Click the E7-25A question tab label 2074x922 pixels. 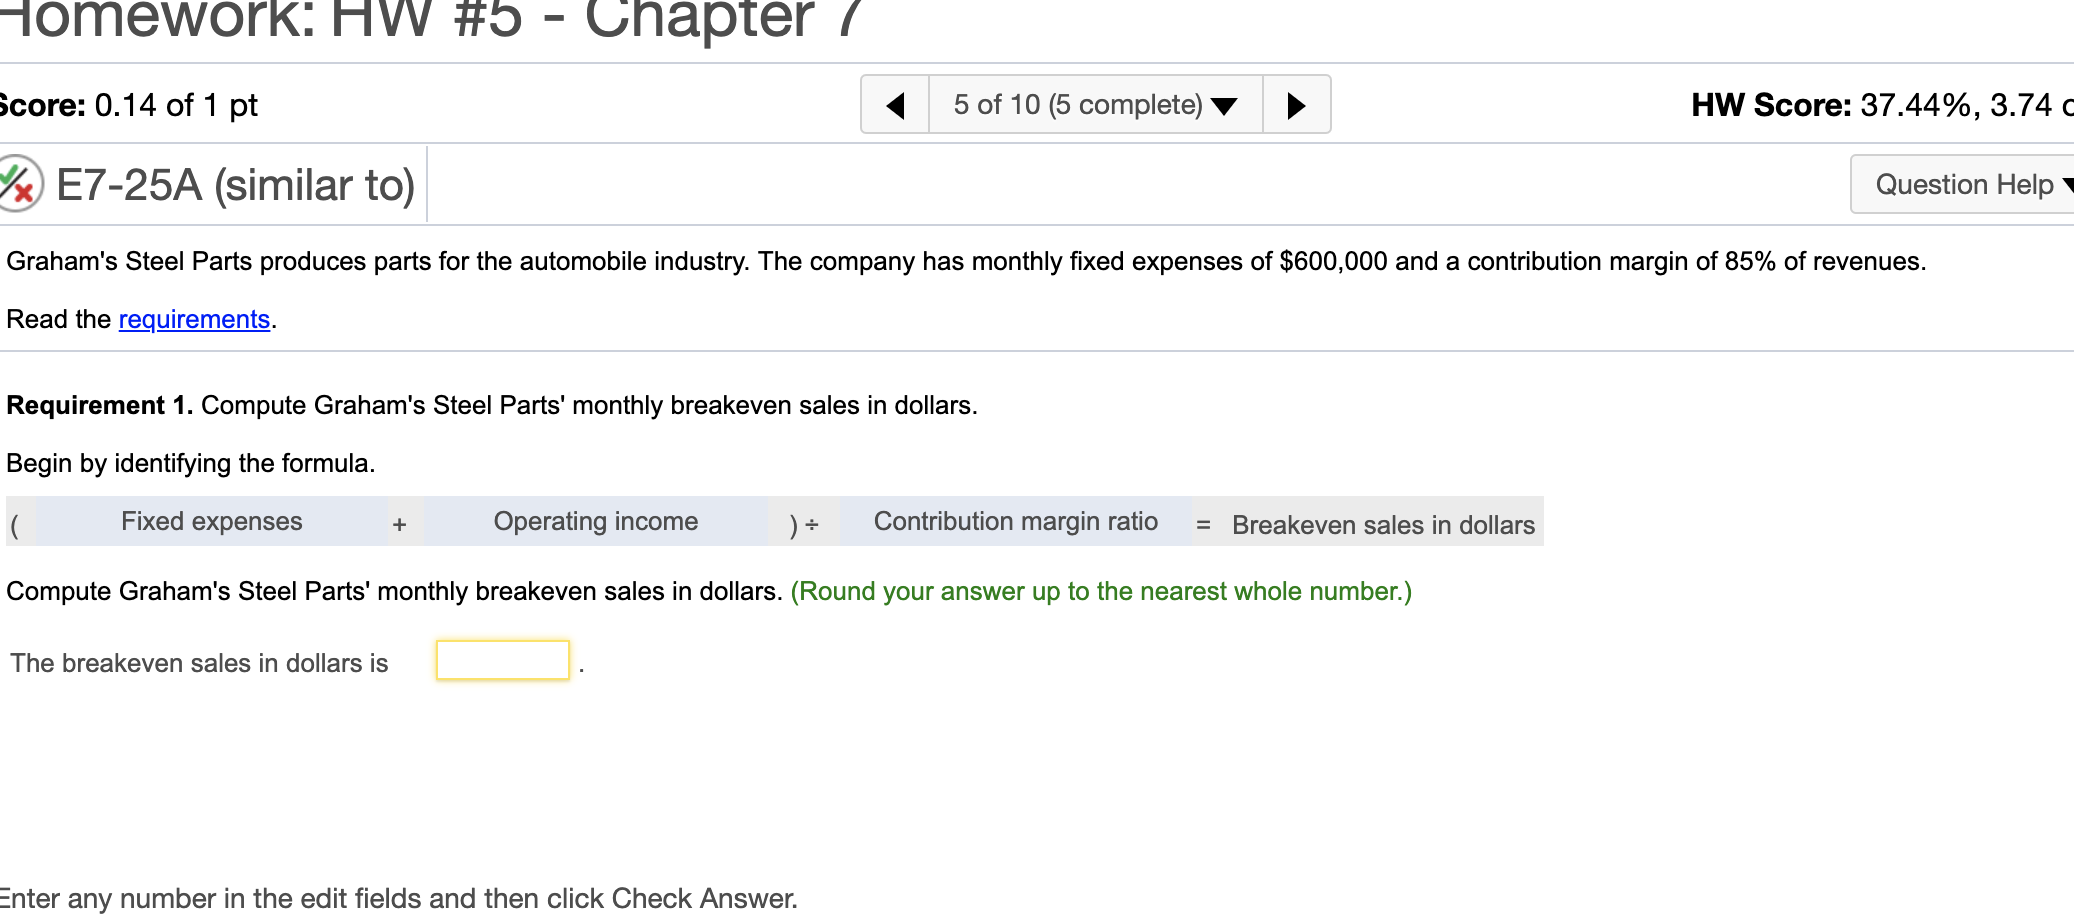235,183
